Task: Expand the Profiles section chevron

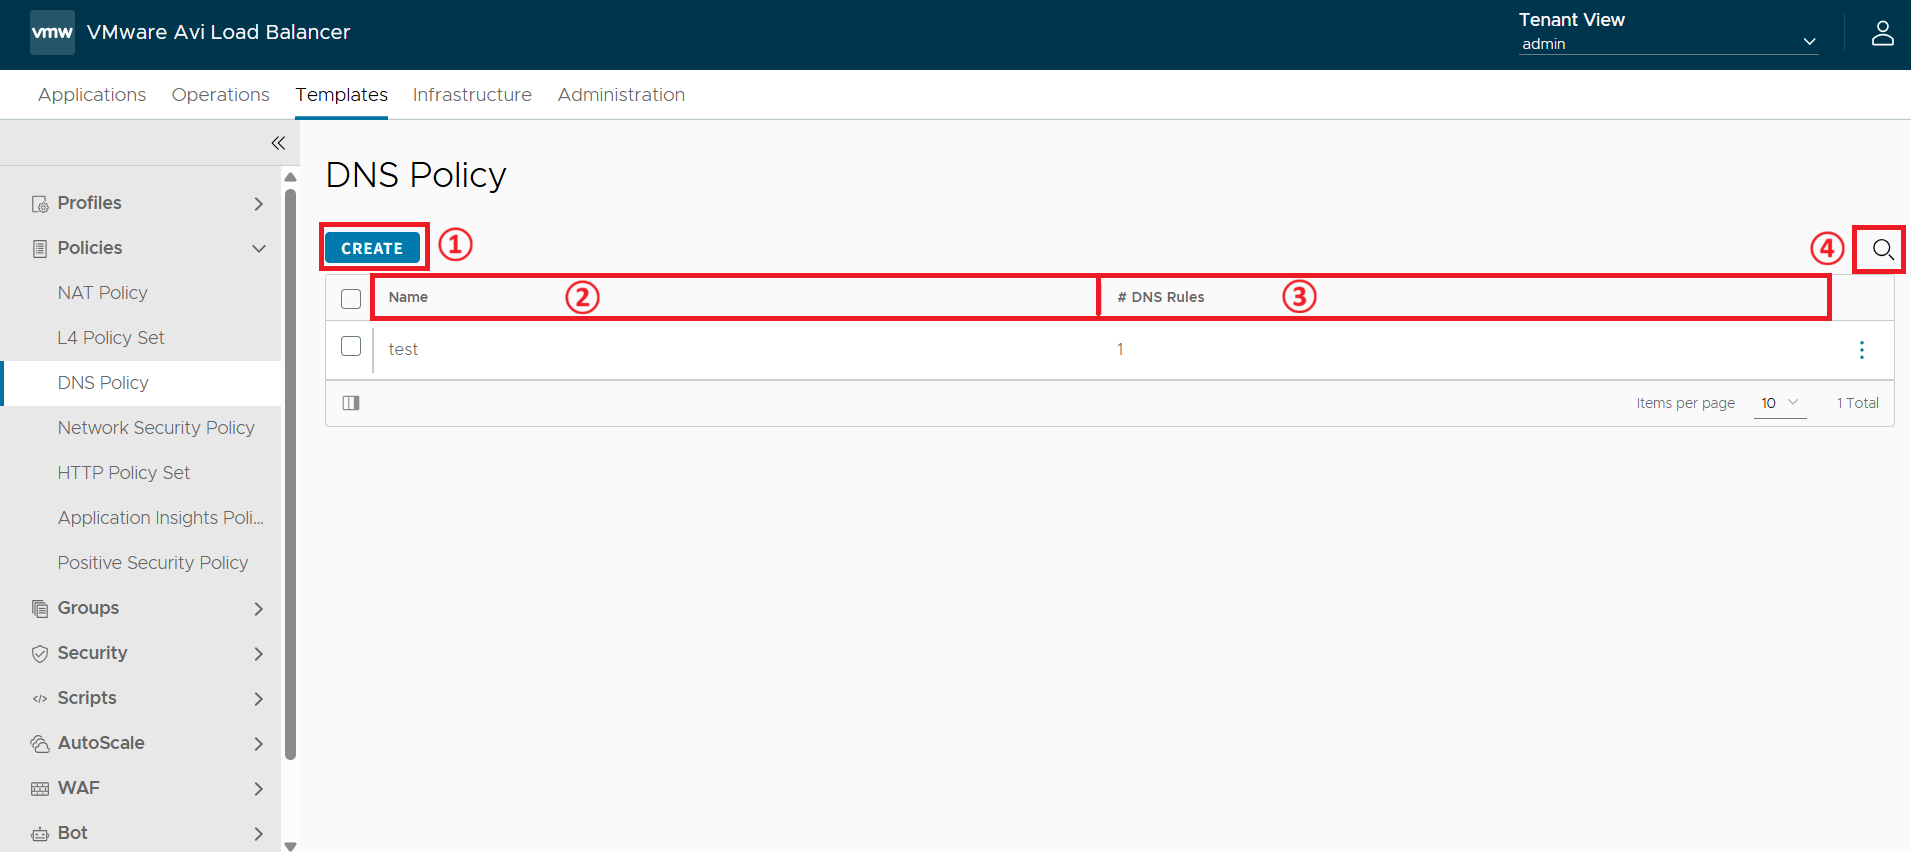Action: coord(259,204)
